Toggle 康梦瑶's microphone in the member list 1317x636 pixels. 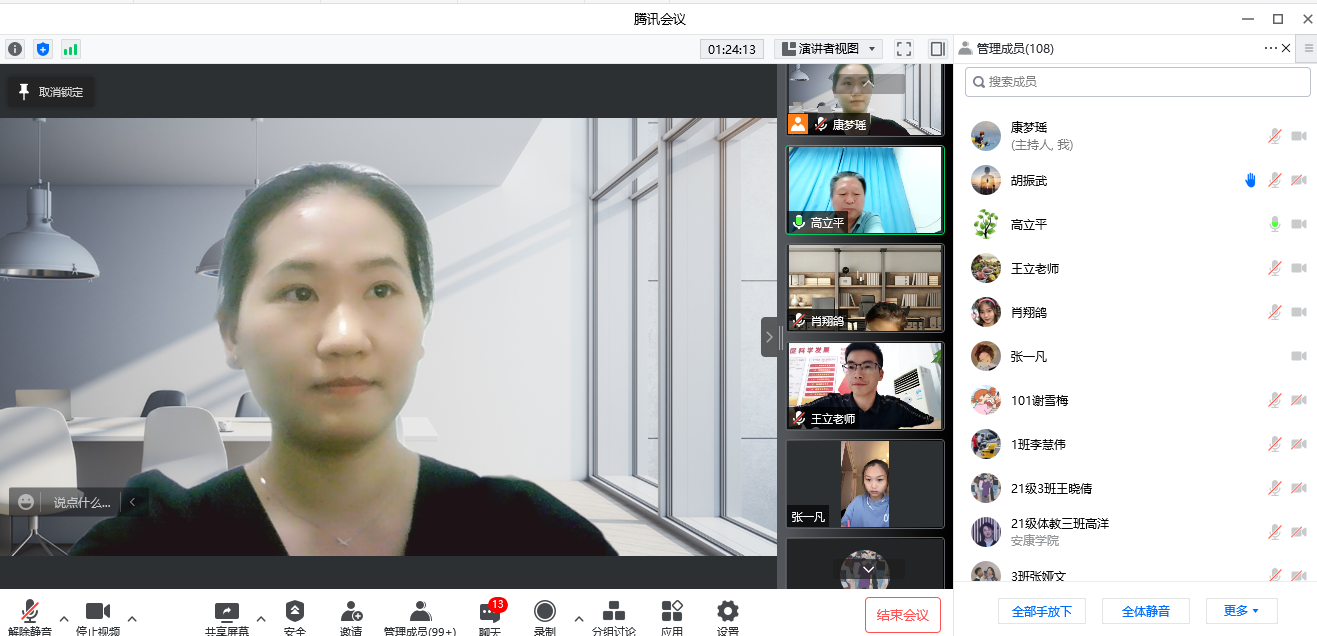pyautogui.click(x=1274, y=136)
